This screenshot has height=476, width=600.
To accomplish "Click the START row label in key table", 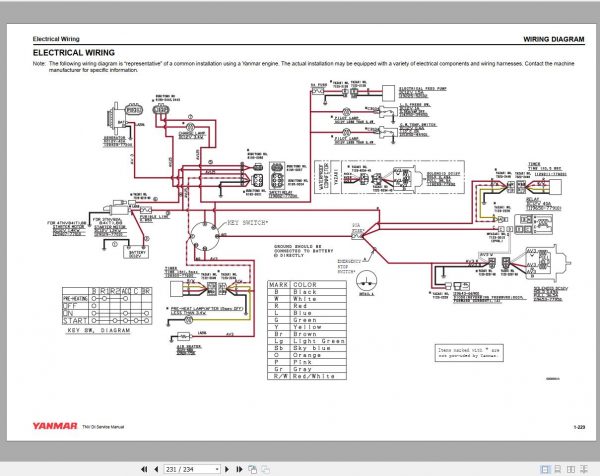I will 75,321.
